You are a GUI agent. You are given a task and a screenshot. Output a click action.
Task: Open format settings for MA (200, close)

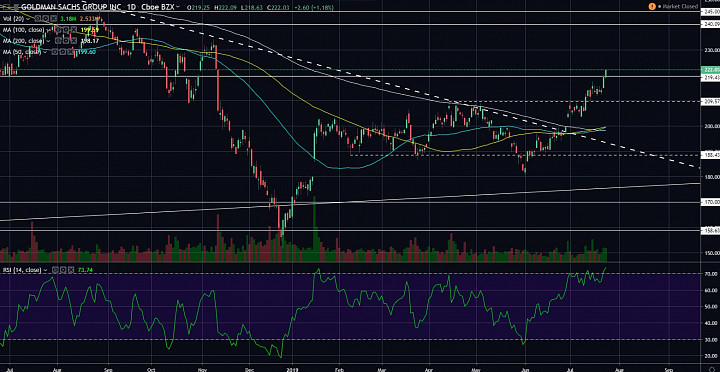tap(66, 41)
